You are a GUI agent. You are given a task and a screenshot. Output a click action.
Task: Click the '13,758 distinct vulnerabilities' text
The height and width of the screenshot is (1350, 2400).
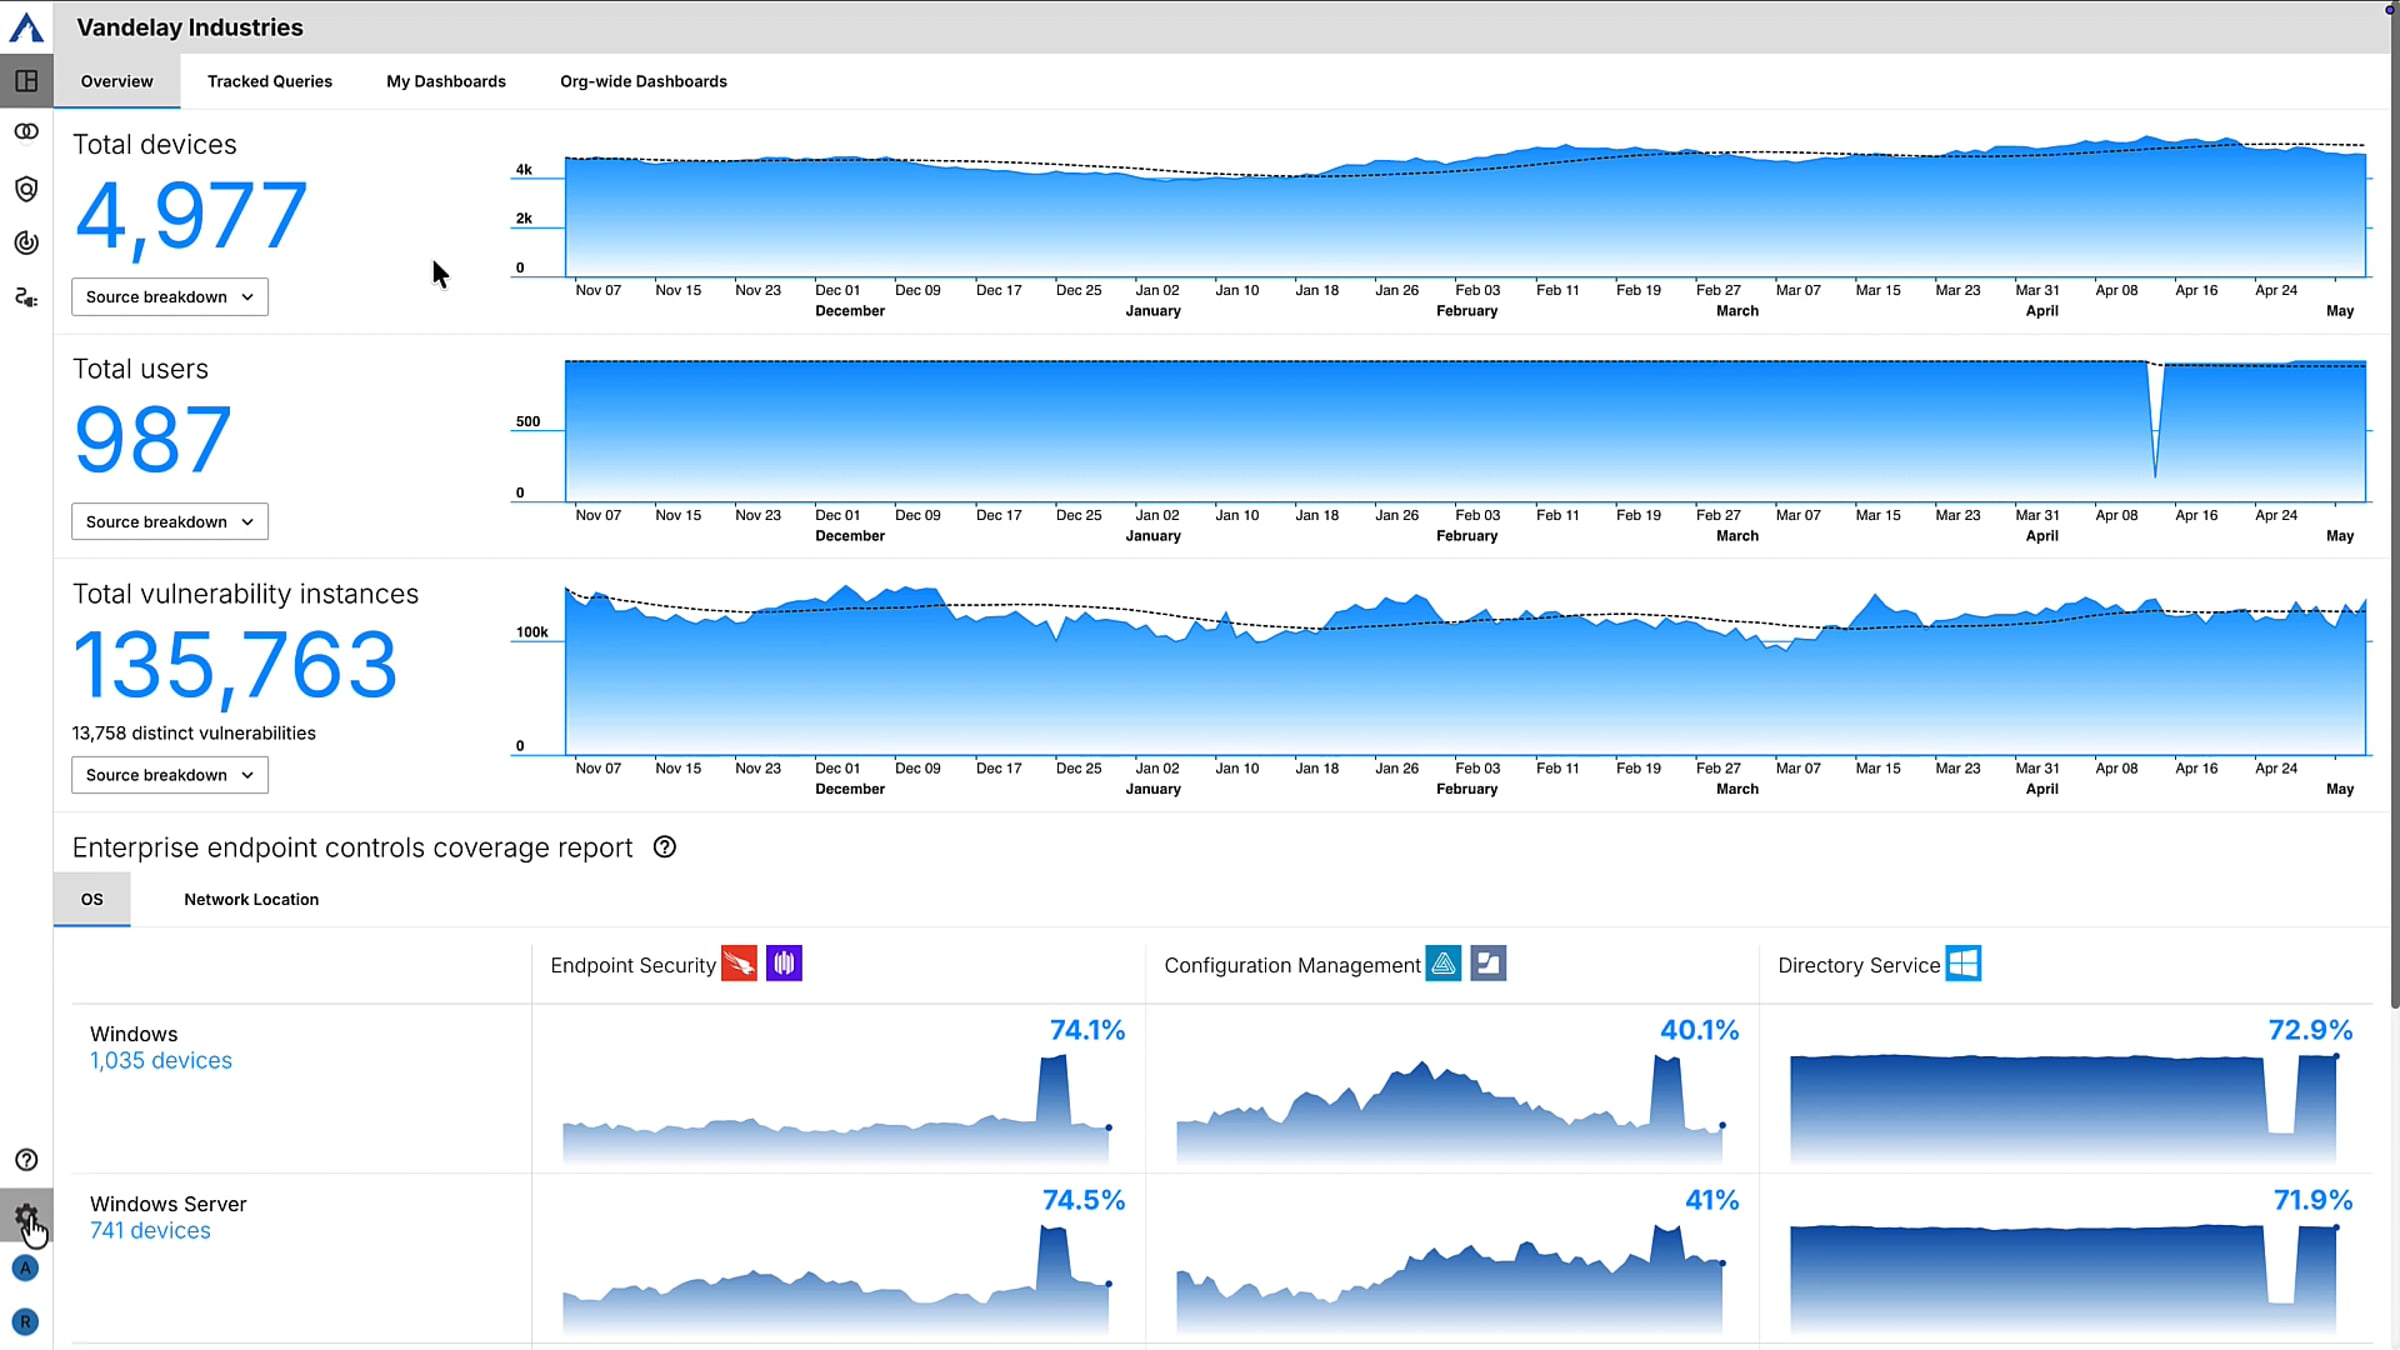tap(194, 733)
